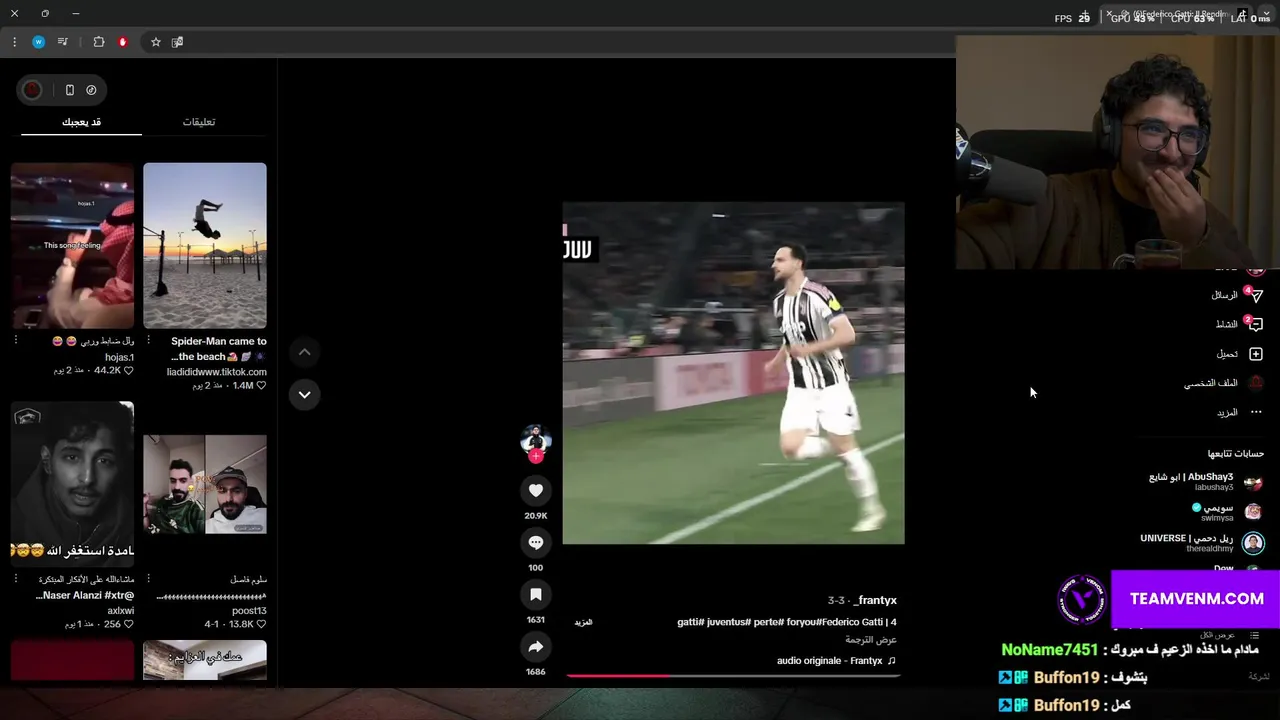
Task: Open activity inbox icon with badge
Action: pos(1256,324)
